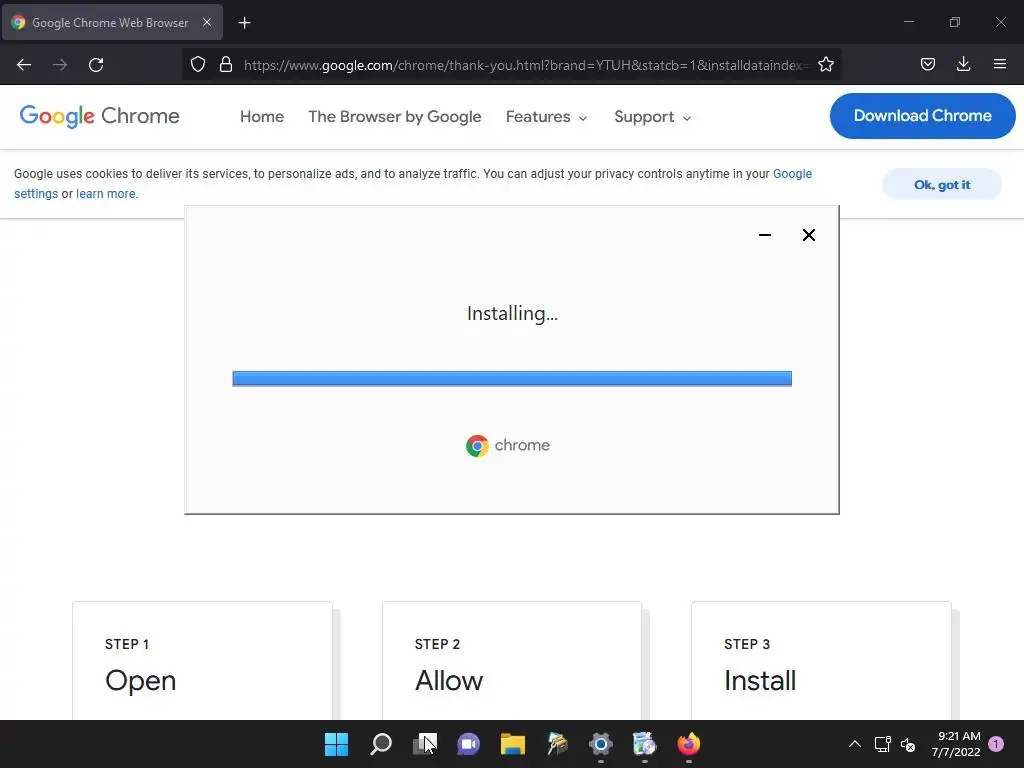The height and width of the screenshot is (768, 1024).
Task: Click the installing progress bar
Action: point(512,379)
